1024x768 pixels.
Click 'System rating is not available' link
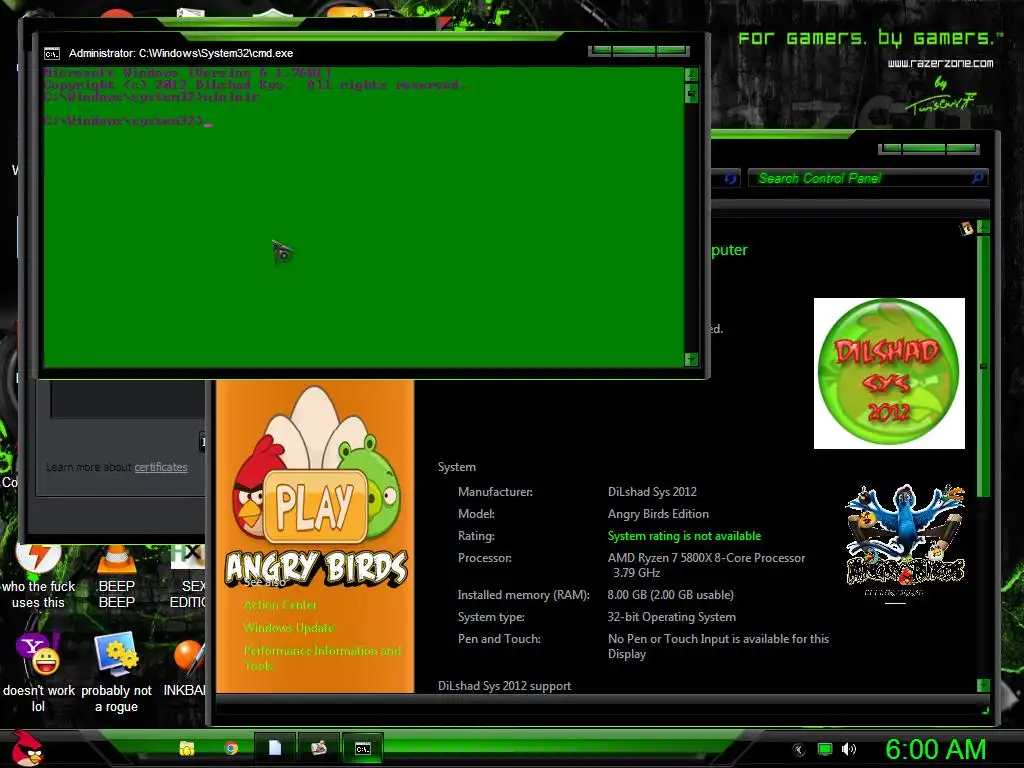point(684,536)
